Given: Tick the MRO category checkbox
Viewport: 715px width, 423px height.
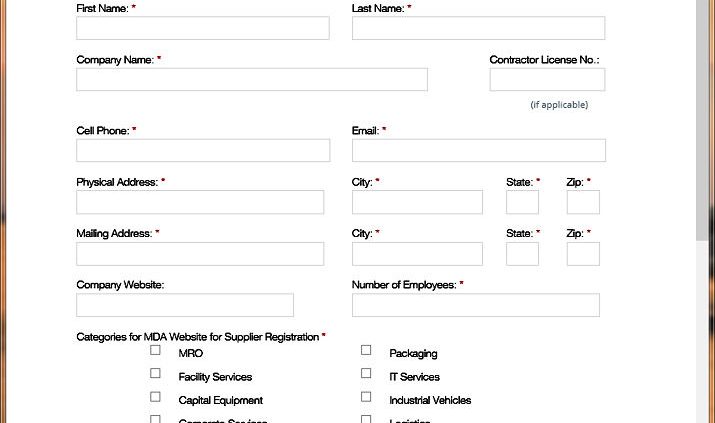Looking at the screenshot, I should click(155, 350).
